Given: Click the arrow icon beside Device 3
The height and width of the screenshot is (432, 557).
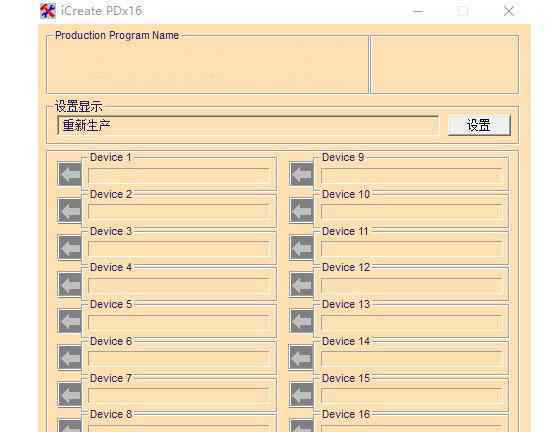Looking at the screenshot, I should (70, 247).
